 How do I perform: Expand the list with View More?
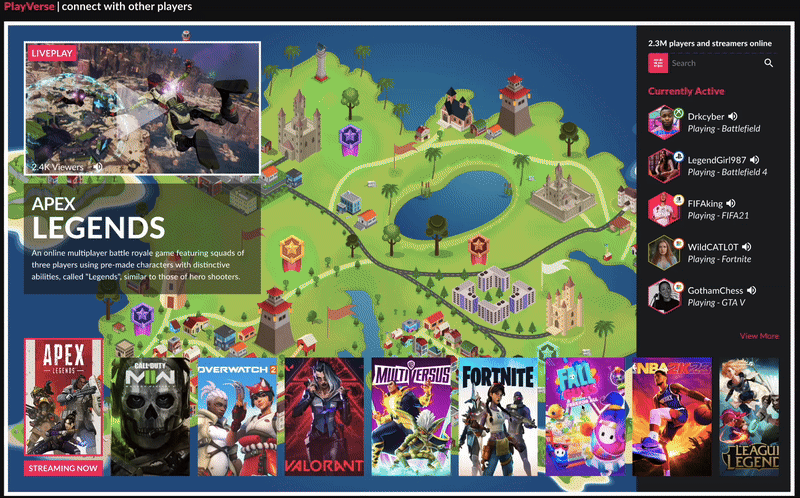pos(759,336)
